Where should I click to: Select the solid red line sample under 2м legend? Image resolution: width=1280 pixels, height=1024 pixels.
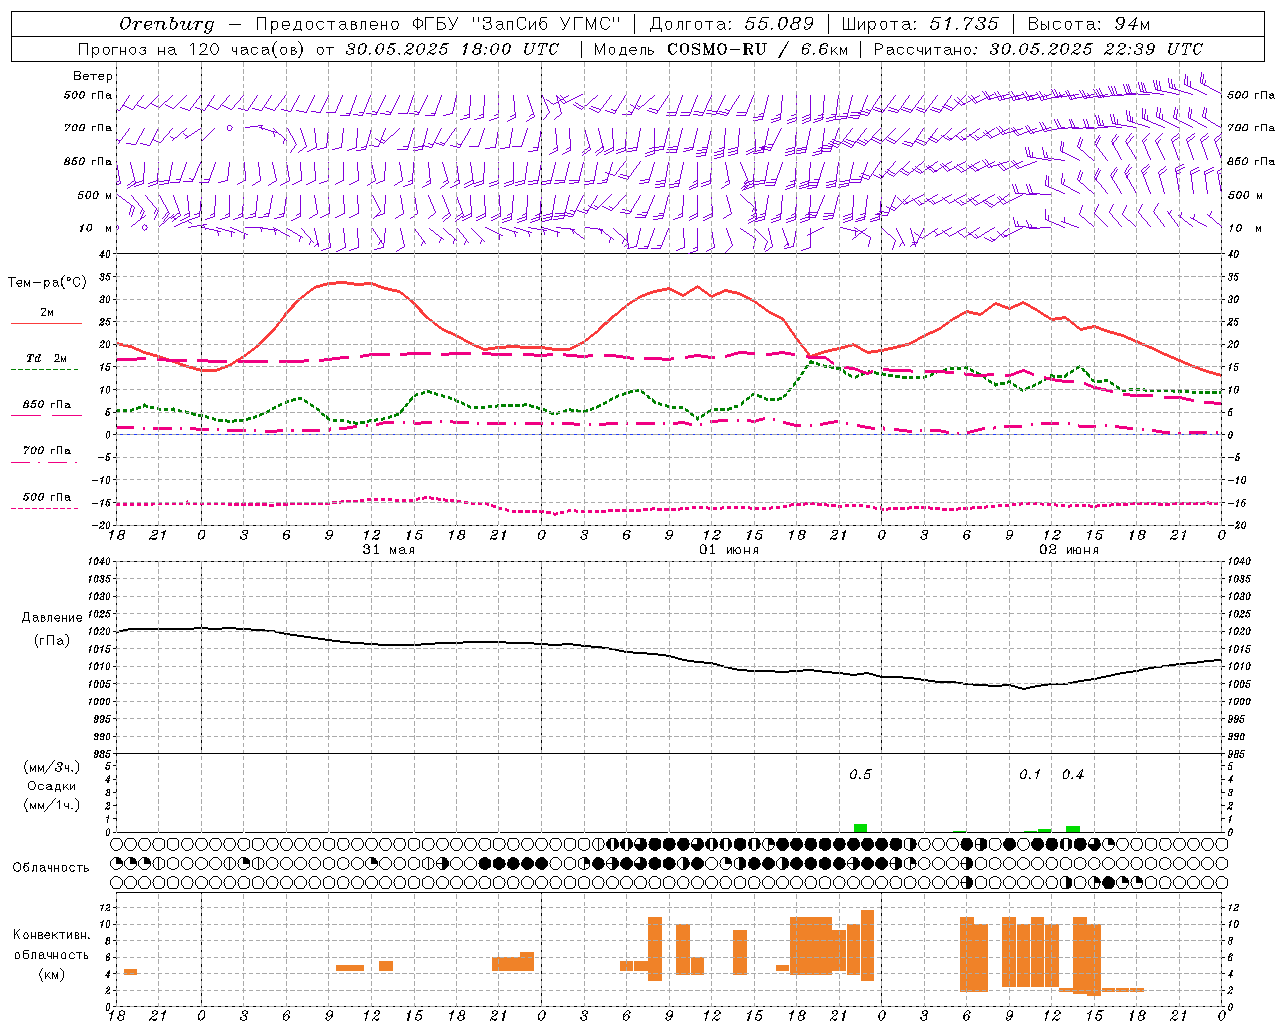click(x=46, y=324)
